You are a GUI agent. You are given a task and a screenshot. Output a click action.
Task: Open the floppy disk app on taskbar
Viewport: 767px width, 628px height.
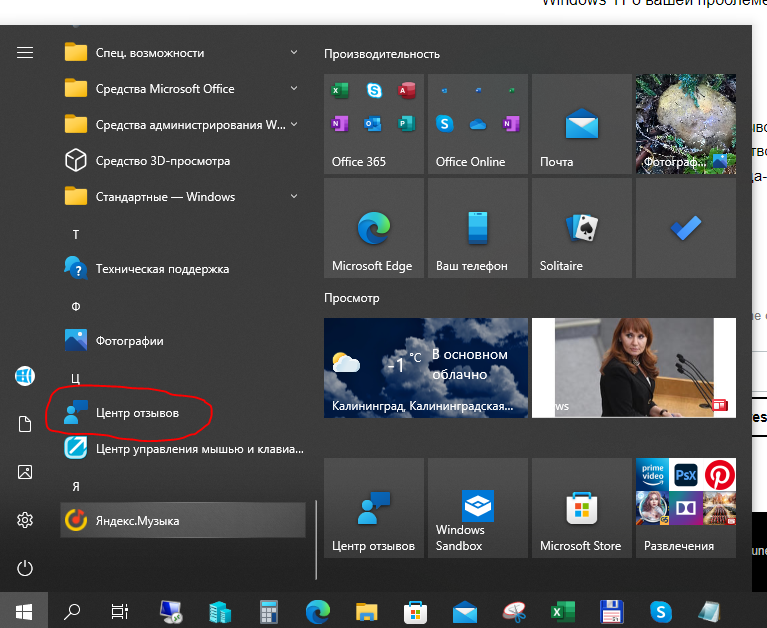611,611
